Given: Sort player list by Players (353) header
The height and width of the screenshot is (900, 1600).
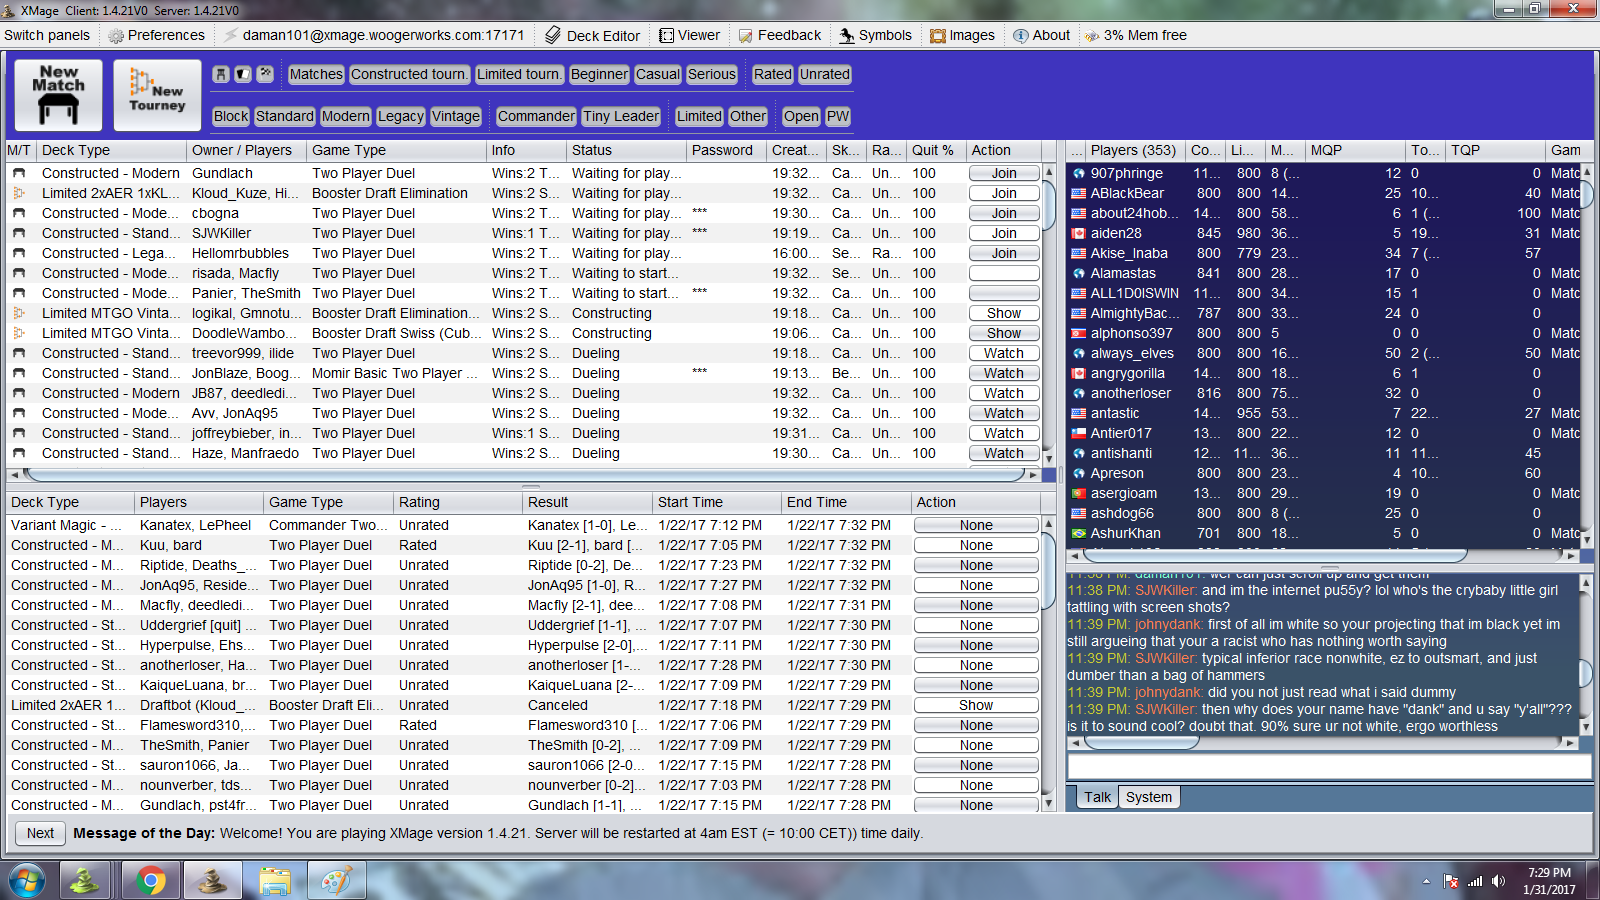Looking at the screenshot, I should click(1135, 150).
